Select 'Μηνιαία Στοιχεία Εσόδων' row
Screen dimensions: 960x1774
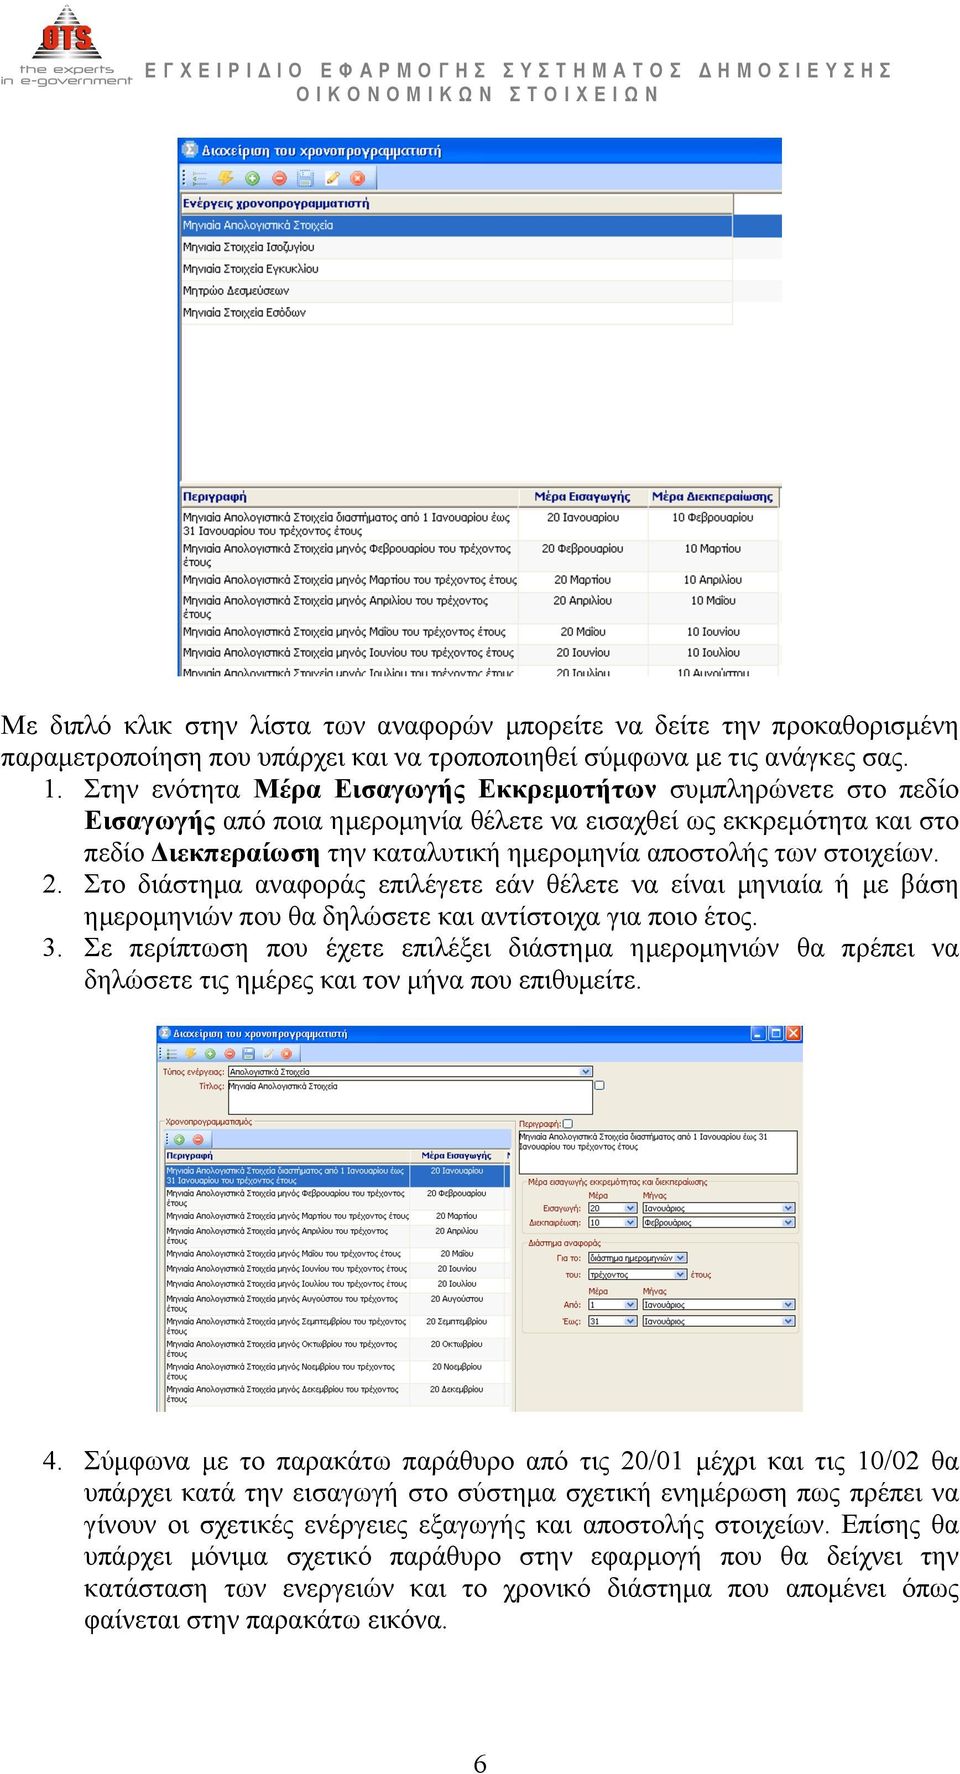click(456, 313)
